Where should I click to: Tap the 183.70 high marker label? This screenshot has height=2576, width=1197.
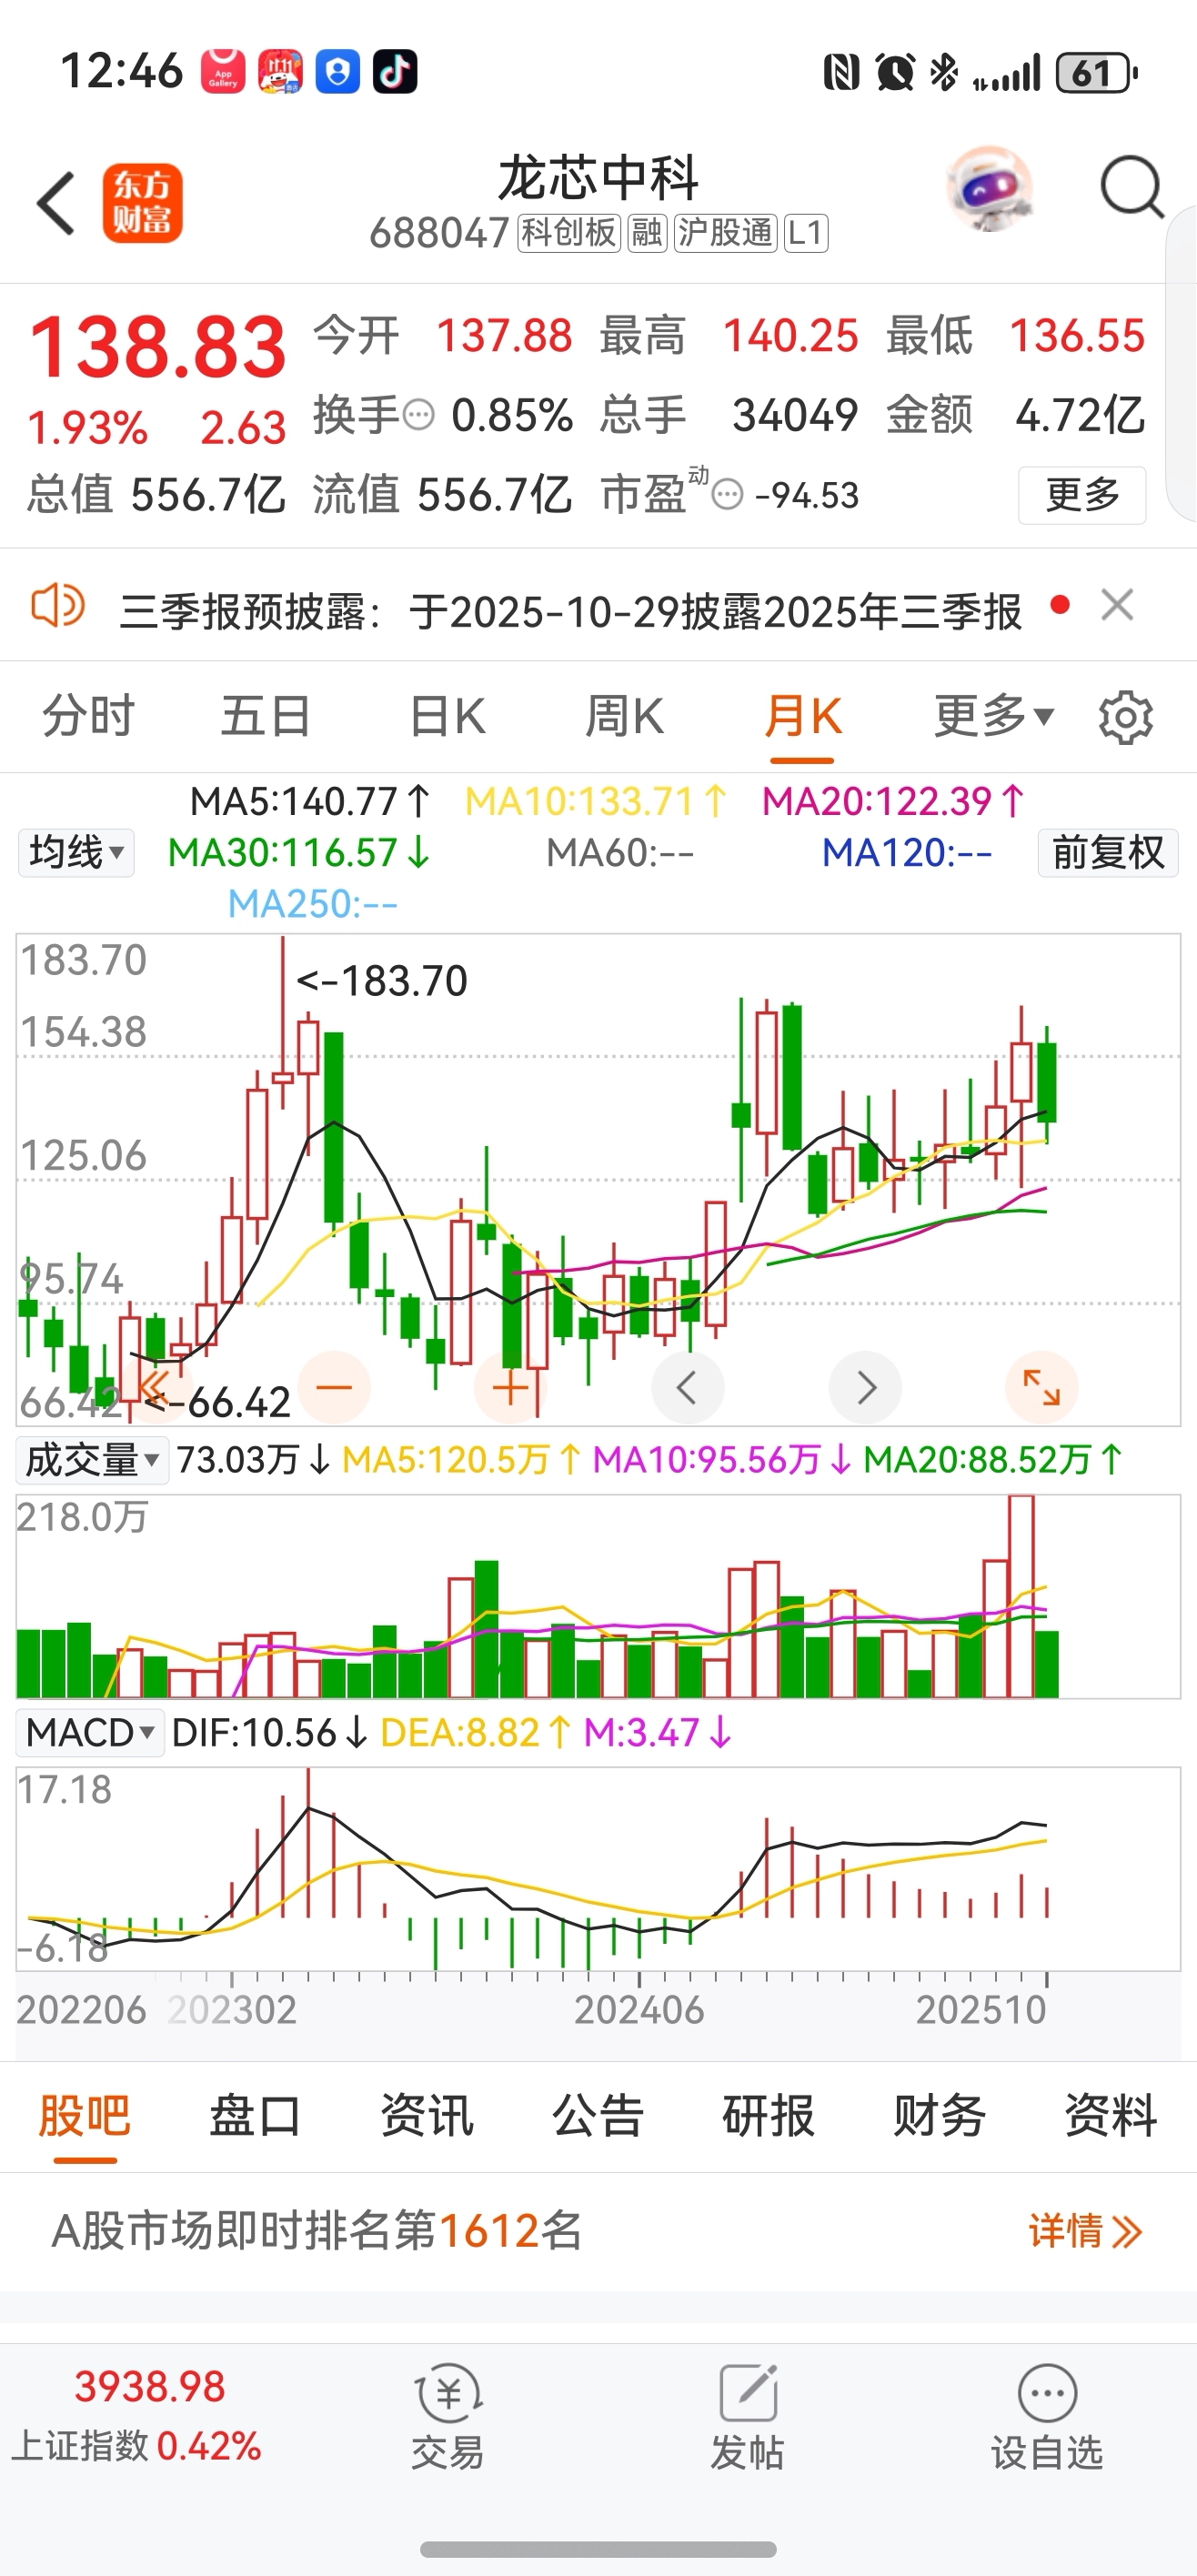(x=382, y=981)
